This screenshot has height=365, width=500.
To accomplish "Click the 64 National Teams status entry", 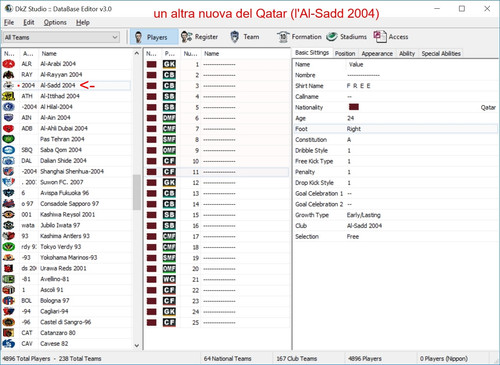I will pos(228,359).
